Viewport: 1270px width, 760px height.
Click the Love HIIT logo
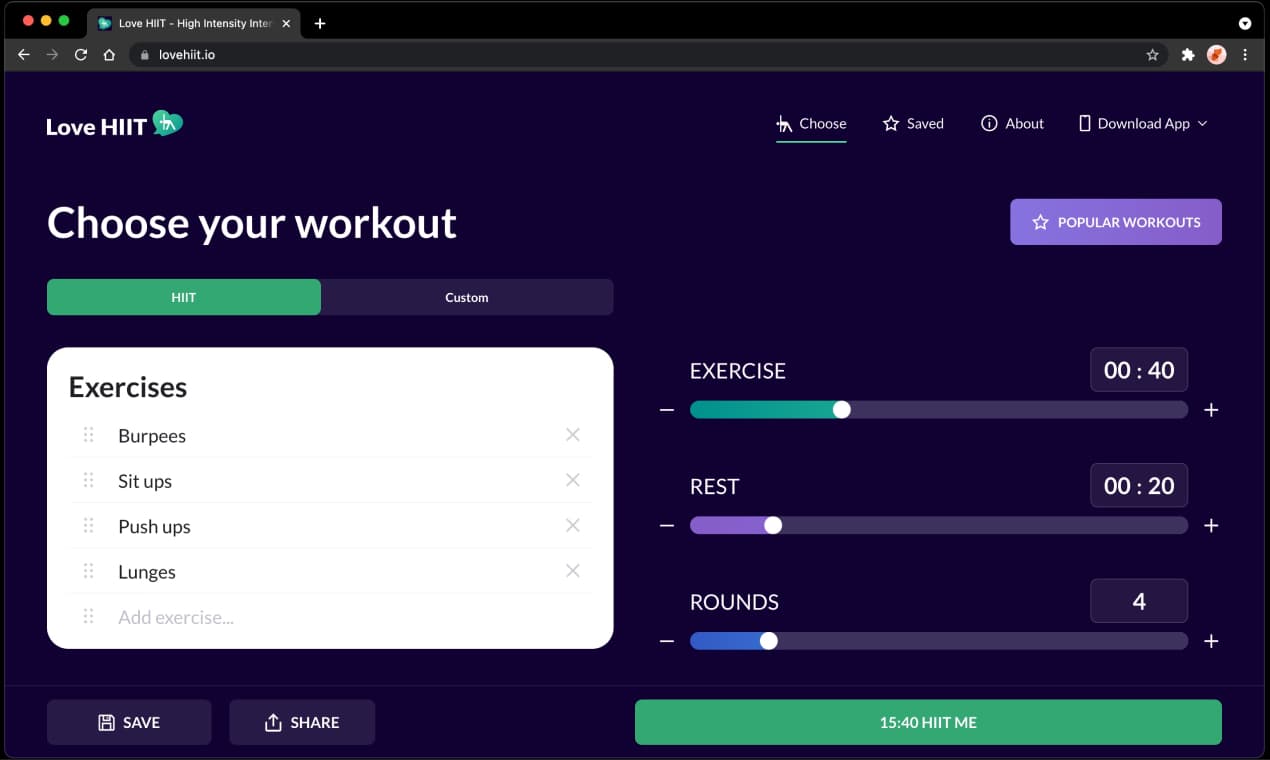click(114, 124)
